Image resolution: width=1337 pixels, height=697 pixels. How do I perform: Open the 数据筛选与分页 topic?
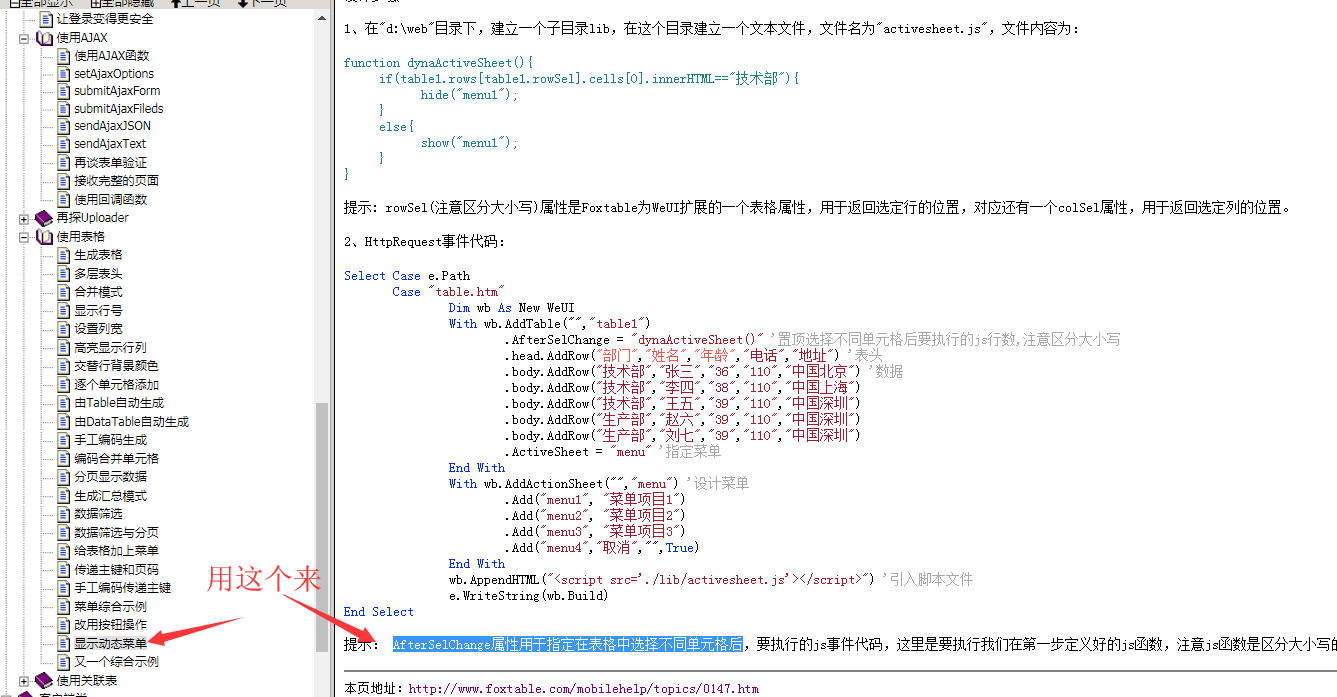[x=116, y=533]
